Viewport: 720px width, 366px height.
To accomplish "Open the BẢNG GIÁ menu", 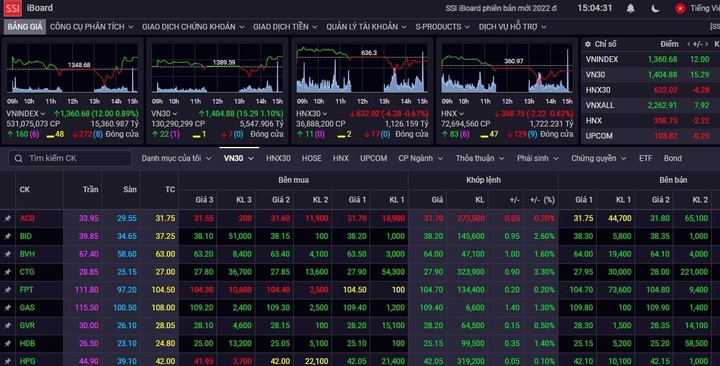I will click(x=25, y=27).
